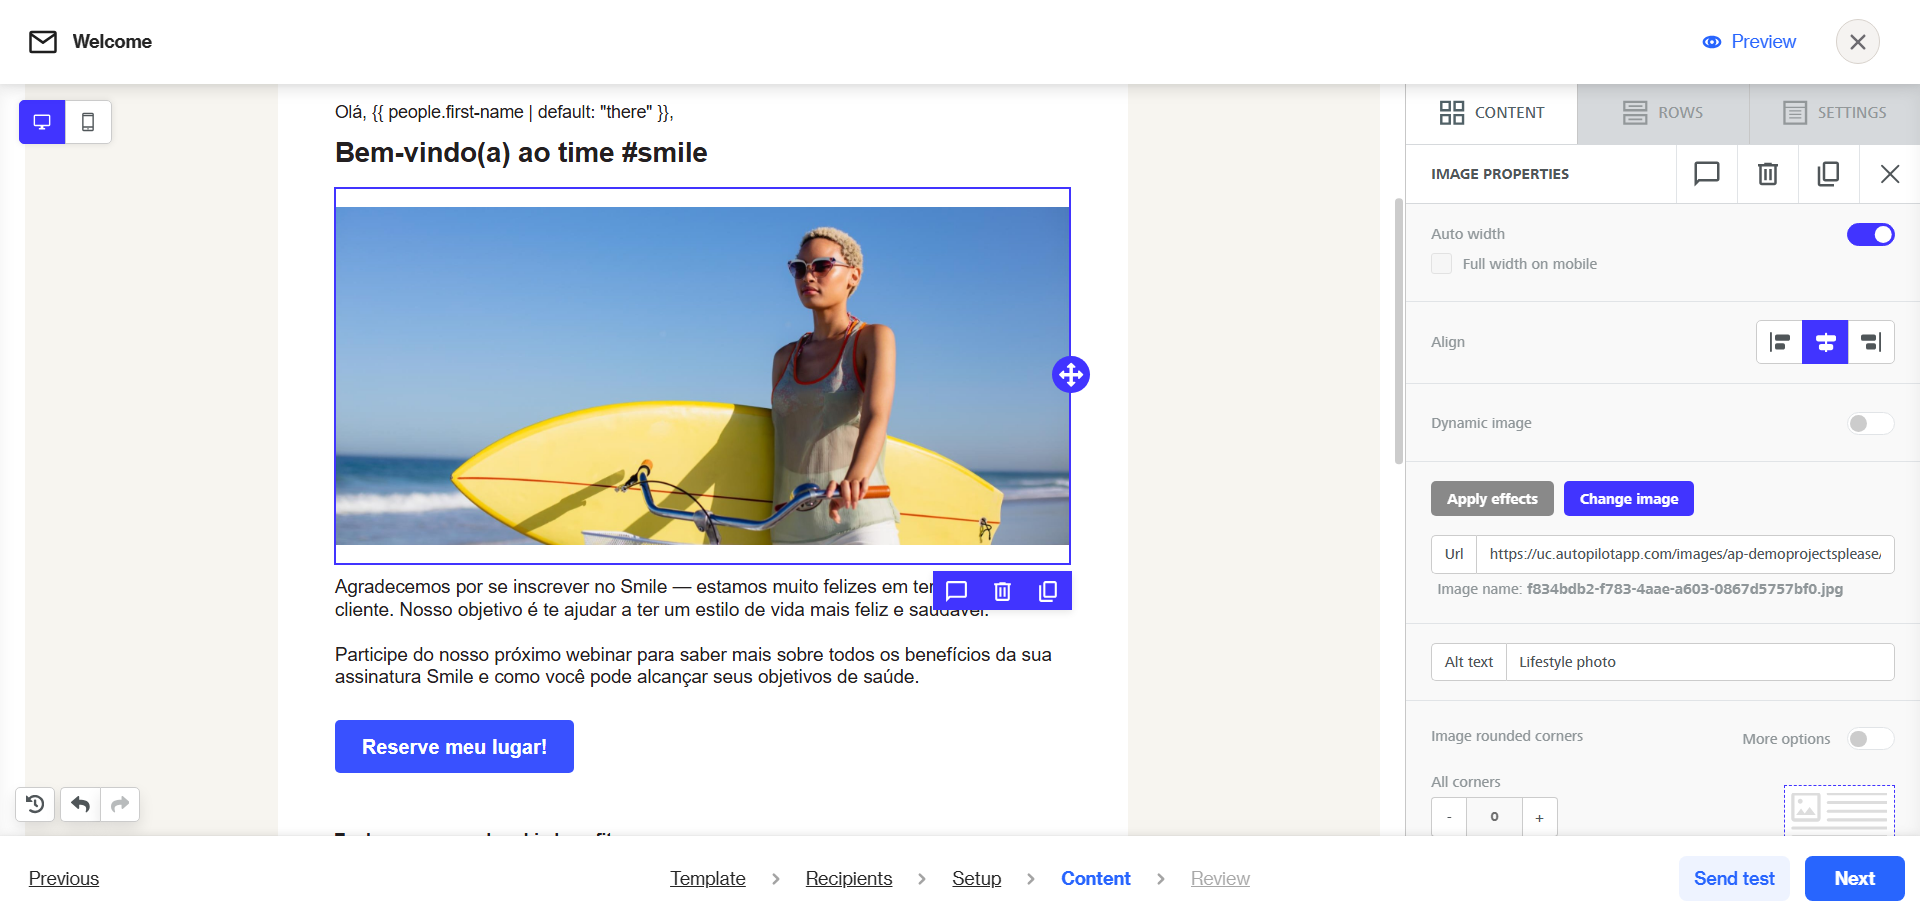Viewport: 1920px width, 915px height.
Task: Switch to mobile preview mode
Action: coord(88,122)
